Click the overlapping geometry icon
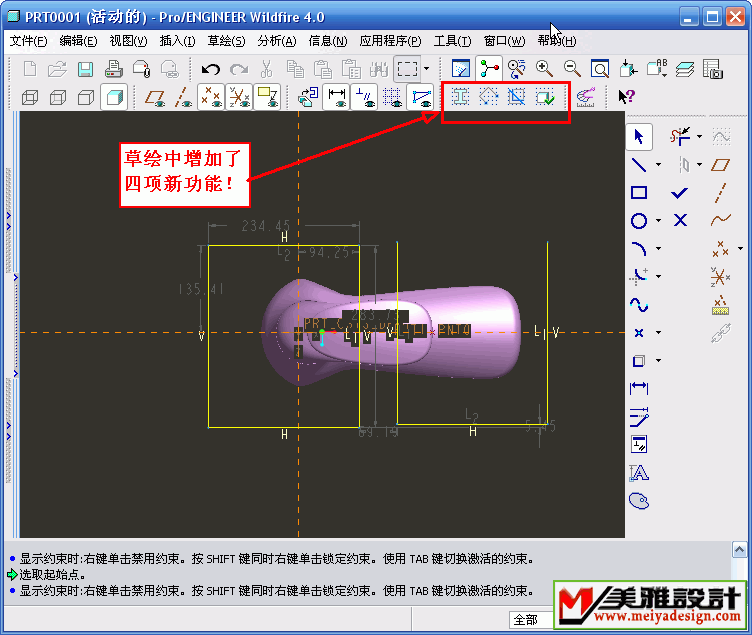752x635 pixels. (517, 97)
